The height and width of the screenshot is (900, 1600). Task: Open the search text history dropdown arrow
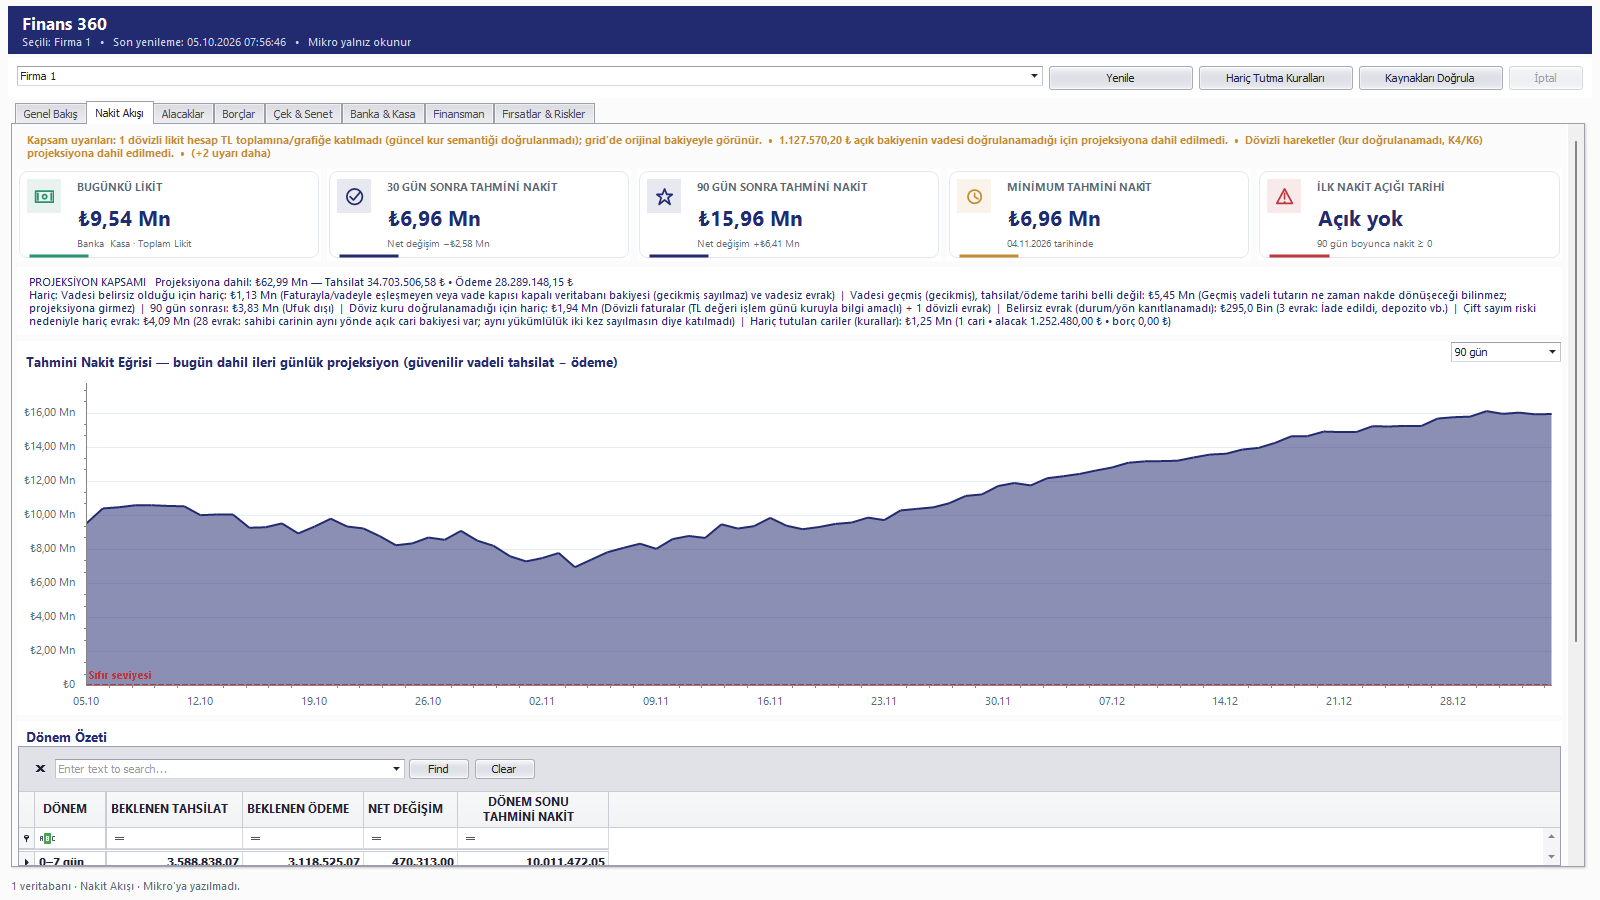(x=396, y=769)
